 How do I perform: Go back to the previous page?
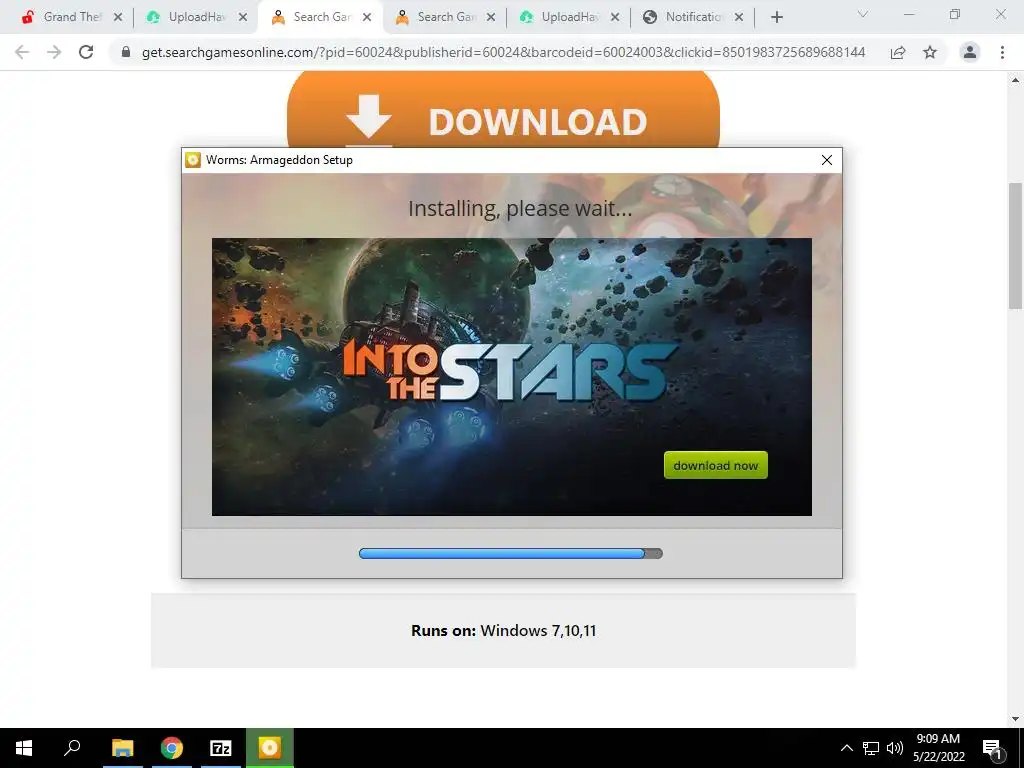[x=22, y=52]
